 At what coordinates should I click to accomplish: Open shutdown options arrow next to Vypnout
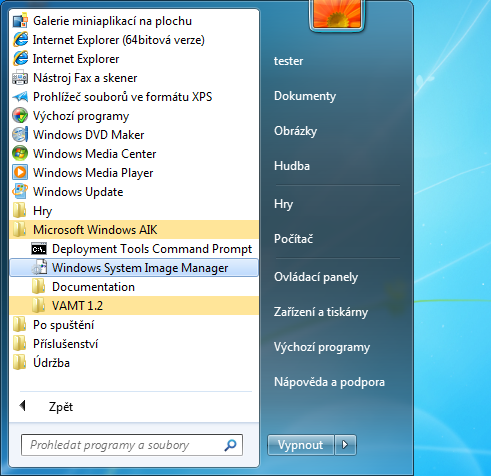[345, 445]
